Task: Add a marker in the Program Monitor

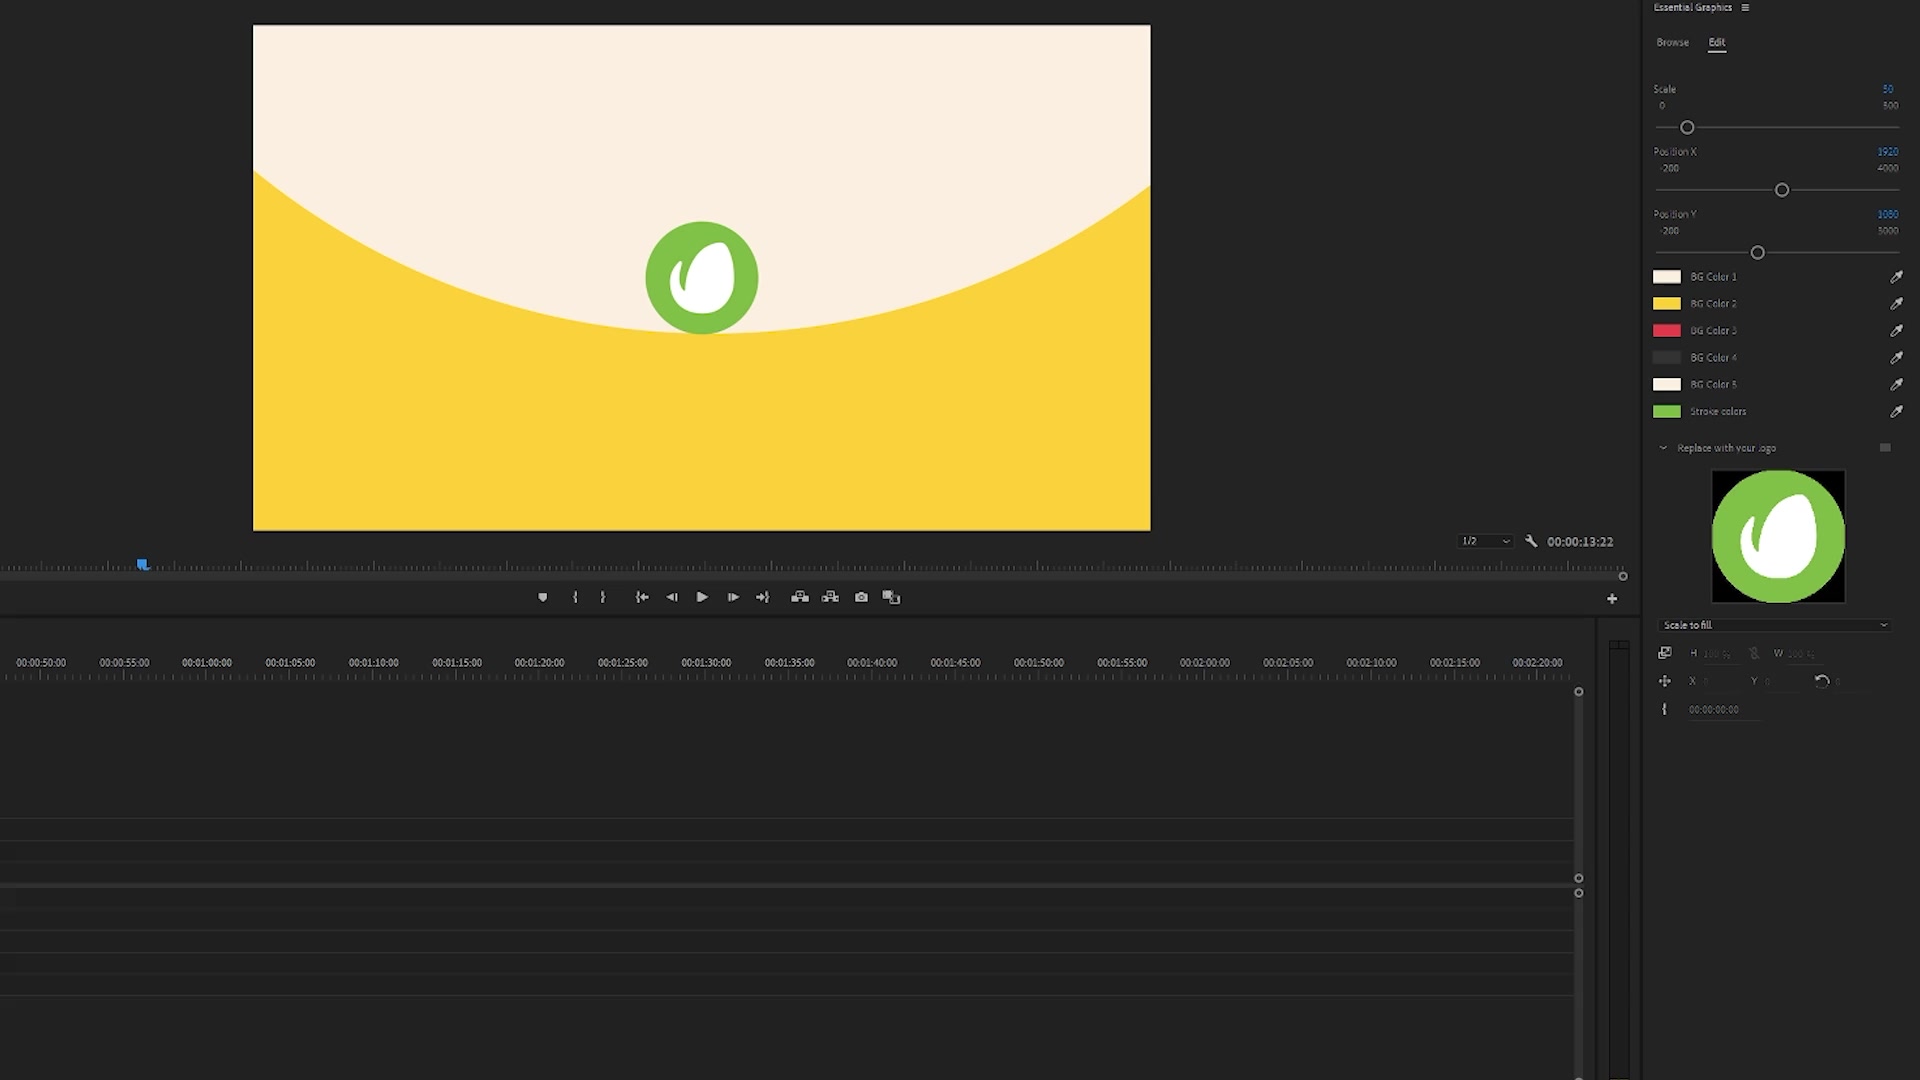Action: pyautogui.click(x=543, y=597)
